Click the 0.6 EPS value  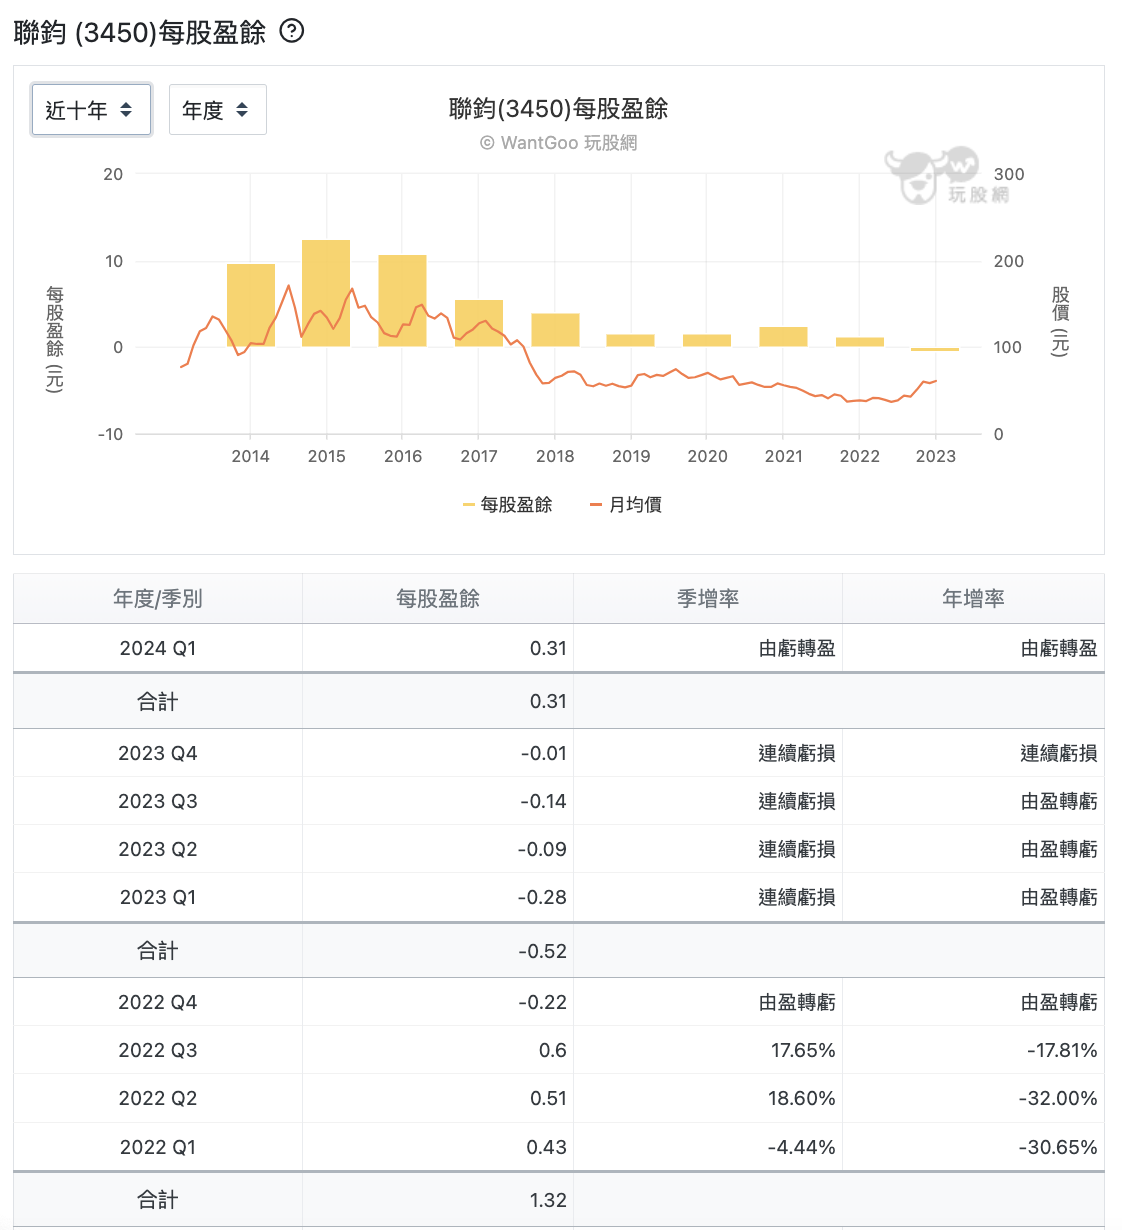[x=552, y=1050]
